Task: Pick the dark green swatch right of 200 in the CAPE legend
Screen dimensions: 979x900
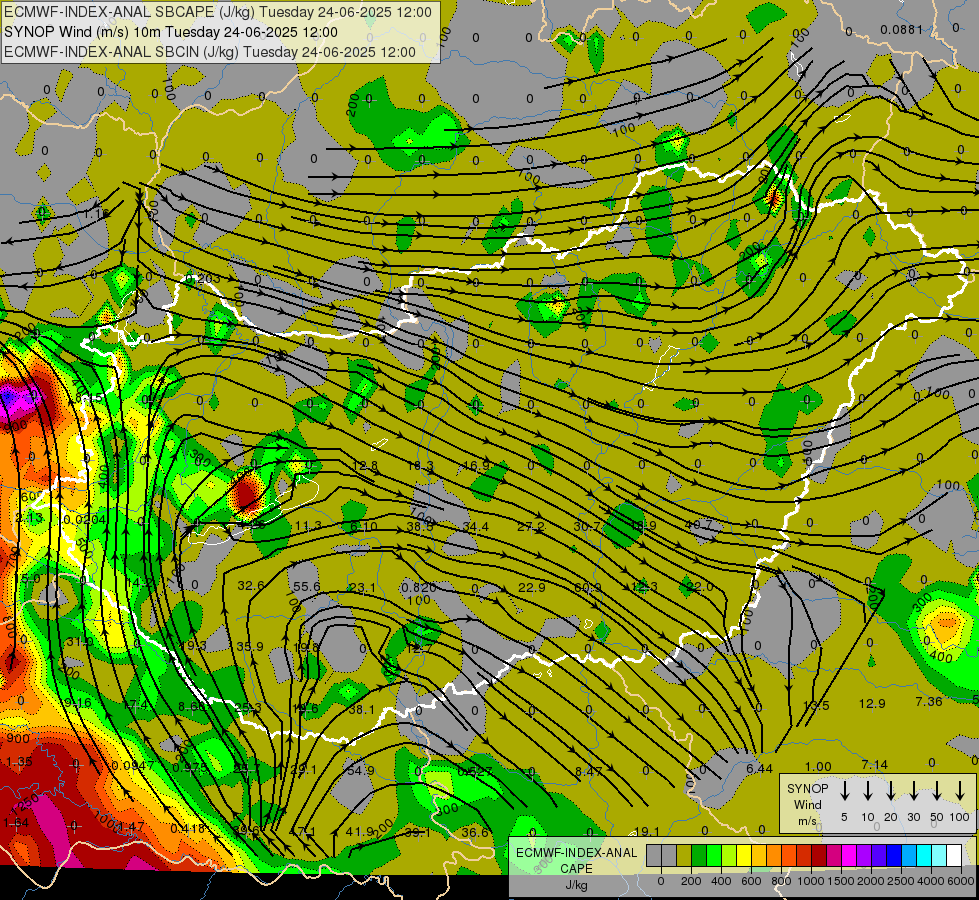Action: 699,856
